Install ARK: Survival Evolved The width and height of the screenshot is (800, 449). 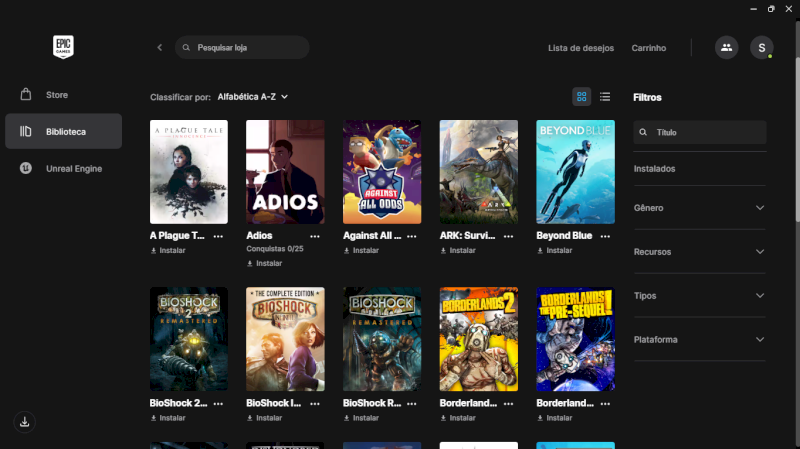(x=458, y=251)
